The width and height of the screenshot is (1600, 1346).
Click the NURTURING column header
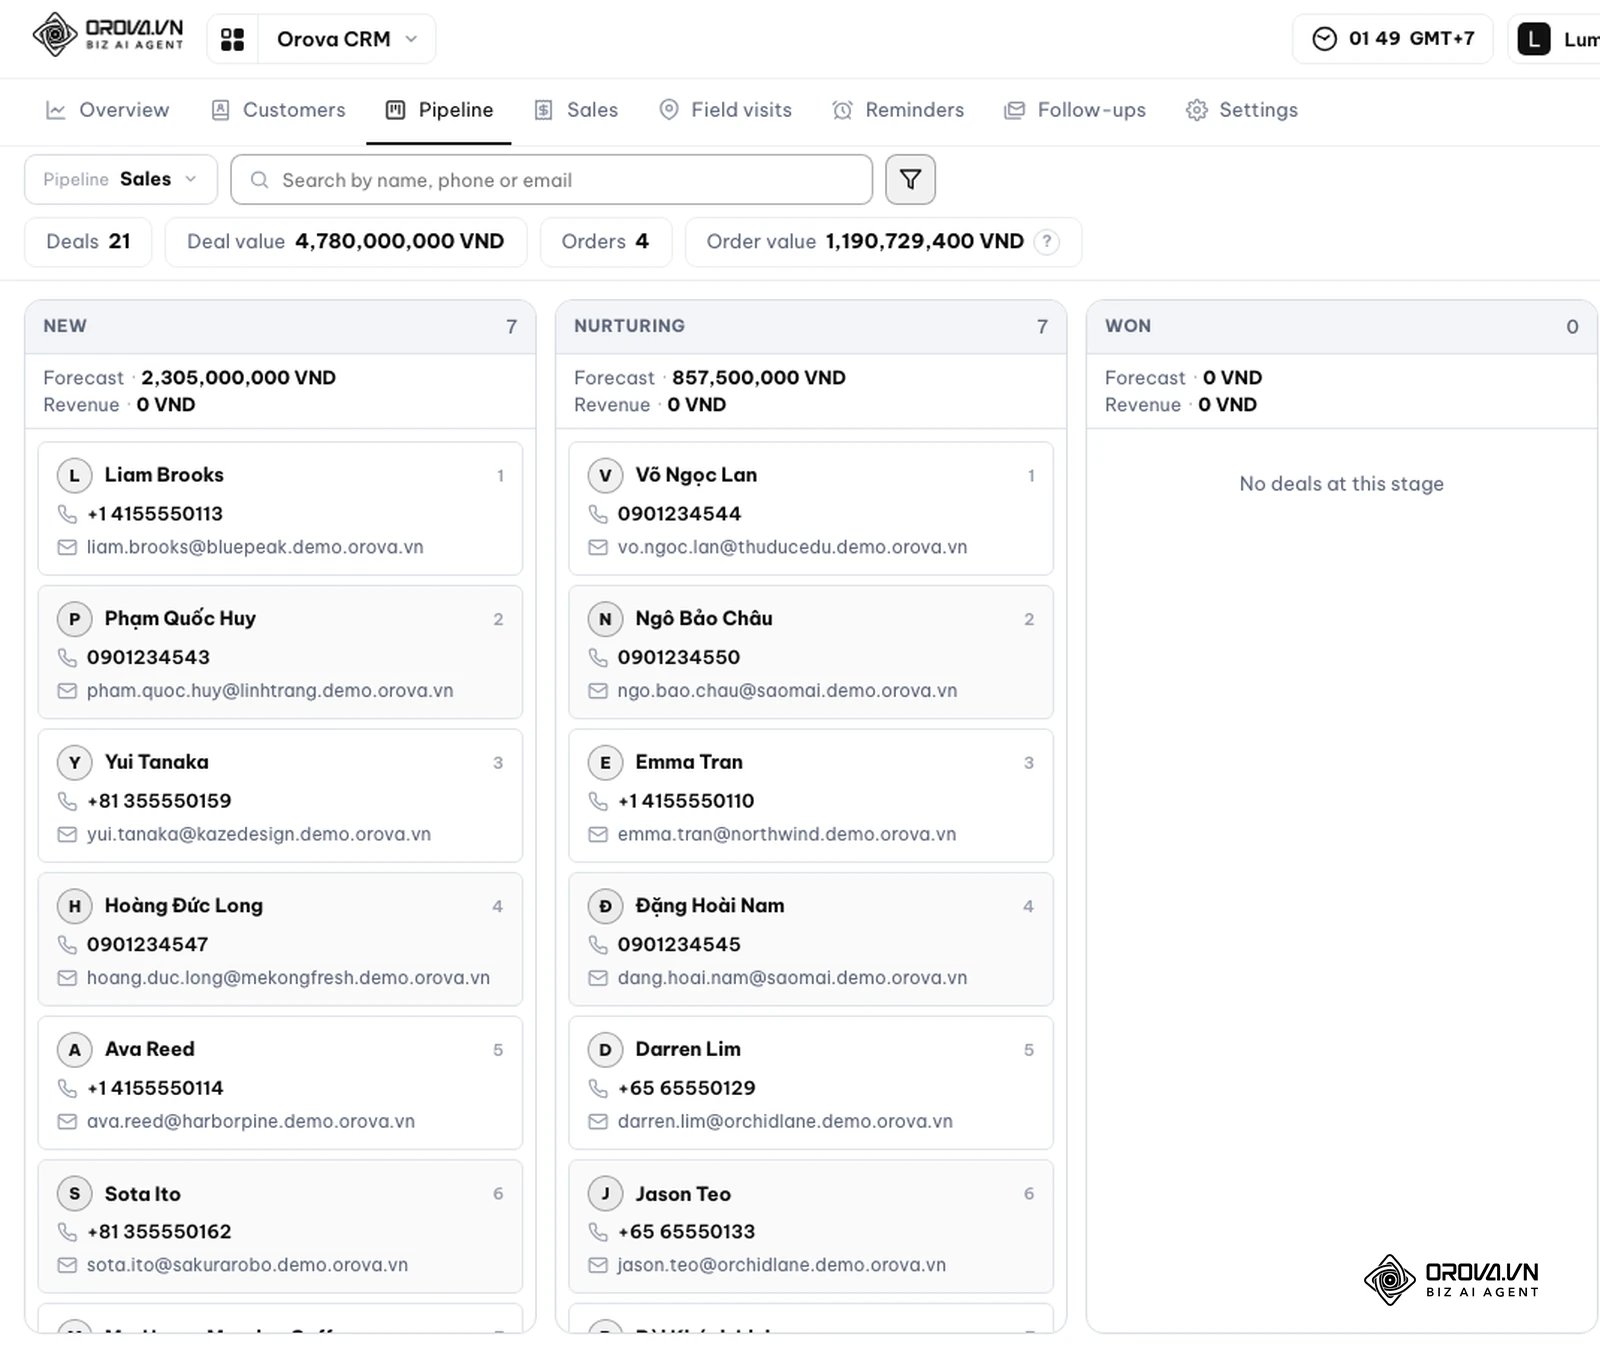(811, 326)
